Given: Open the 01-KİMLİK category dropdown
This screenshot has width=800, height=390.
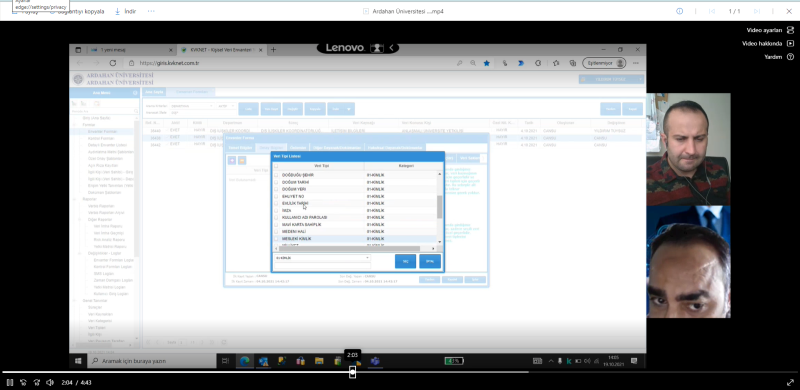Looking at the screenshot, I should tap(322, 258).
